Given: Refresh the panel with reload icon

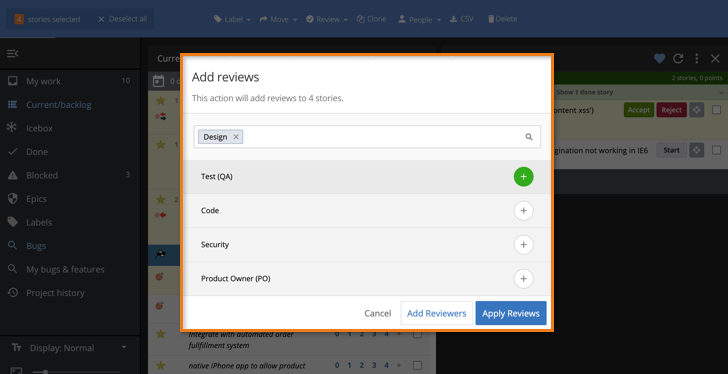Looking at the screenshot, I should pyautogui.click(x=678, y=58).
